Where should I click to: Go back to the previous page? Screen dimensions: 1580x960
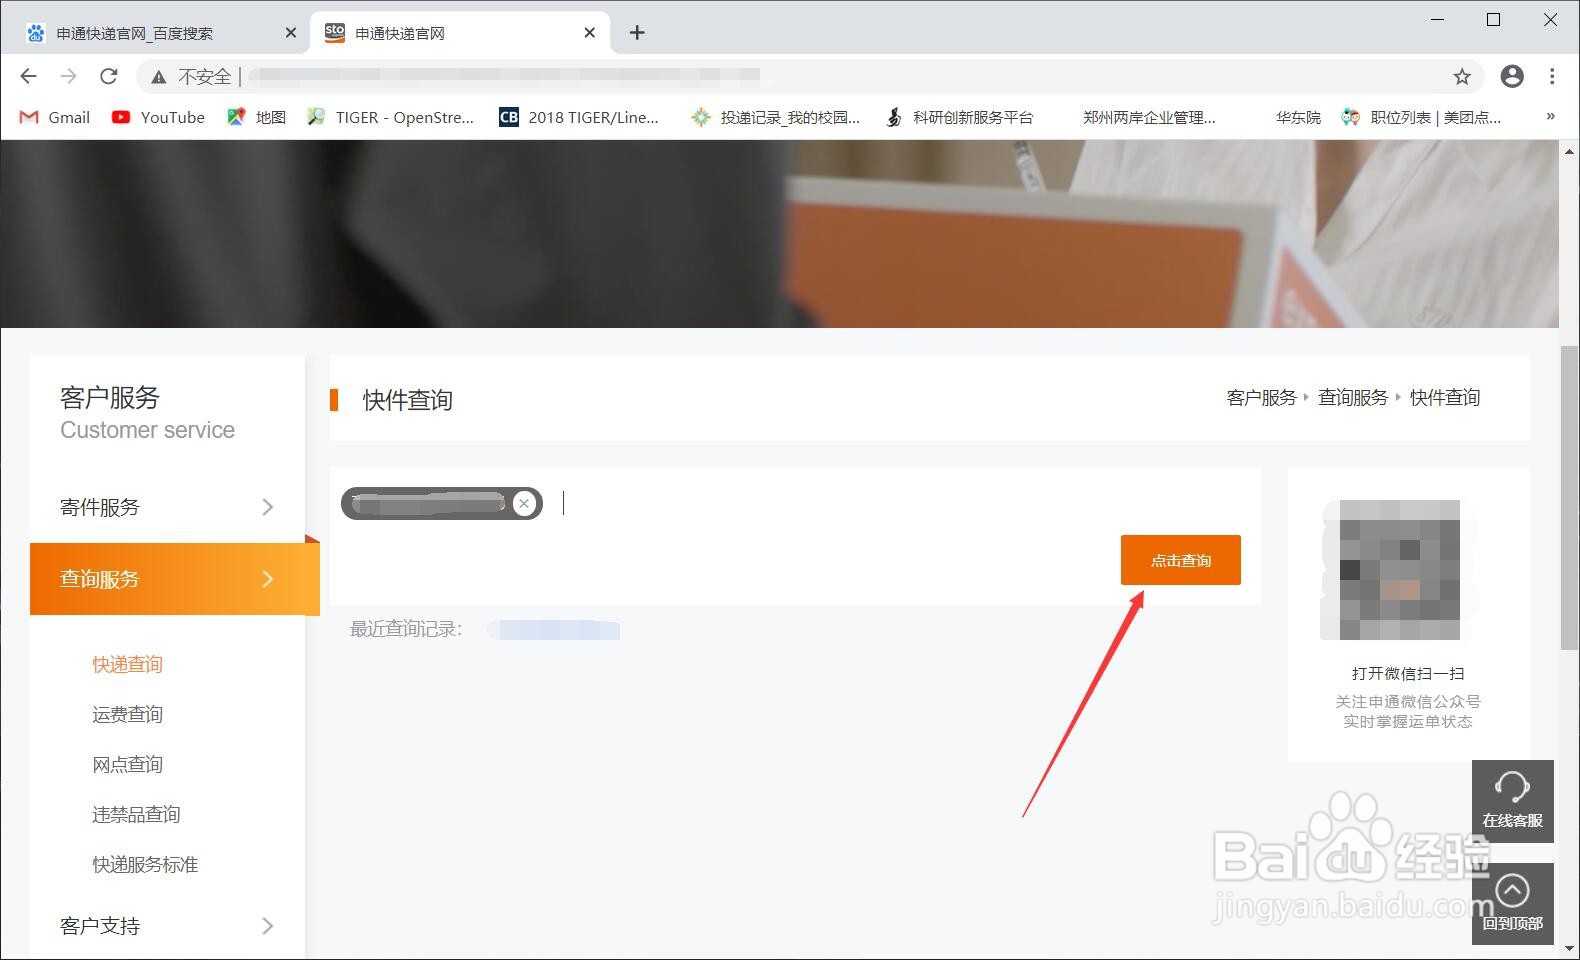(x=28, y=76)
